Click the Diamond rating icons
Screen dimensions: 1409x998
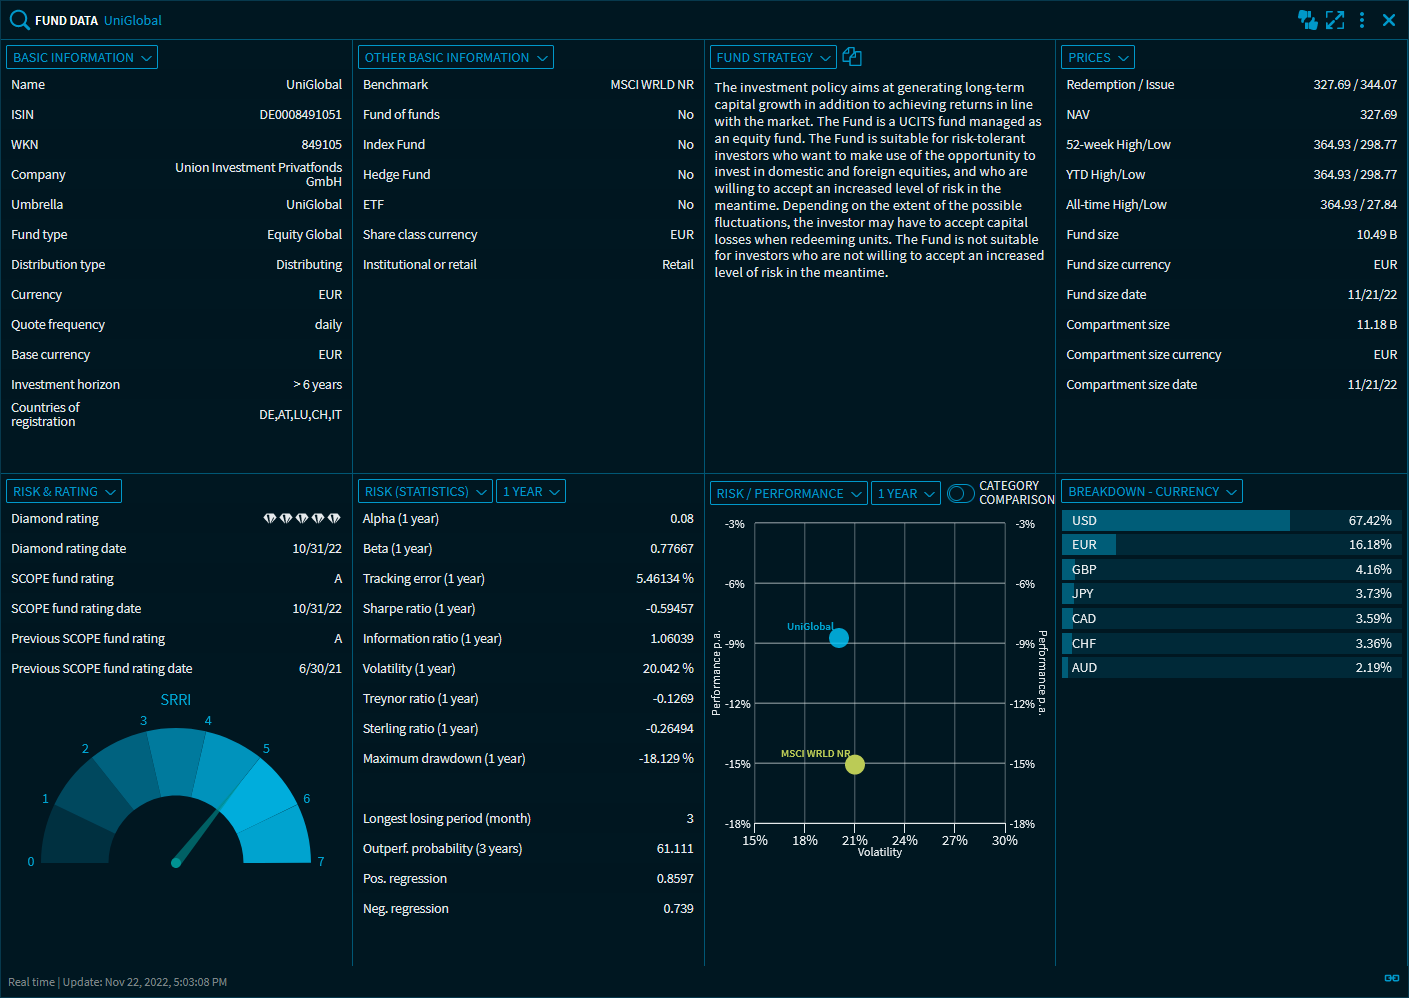pyautogui.click(x=302, y=519)
